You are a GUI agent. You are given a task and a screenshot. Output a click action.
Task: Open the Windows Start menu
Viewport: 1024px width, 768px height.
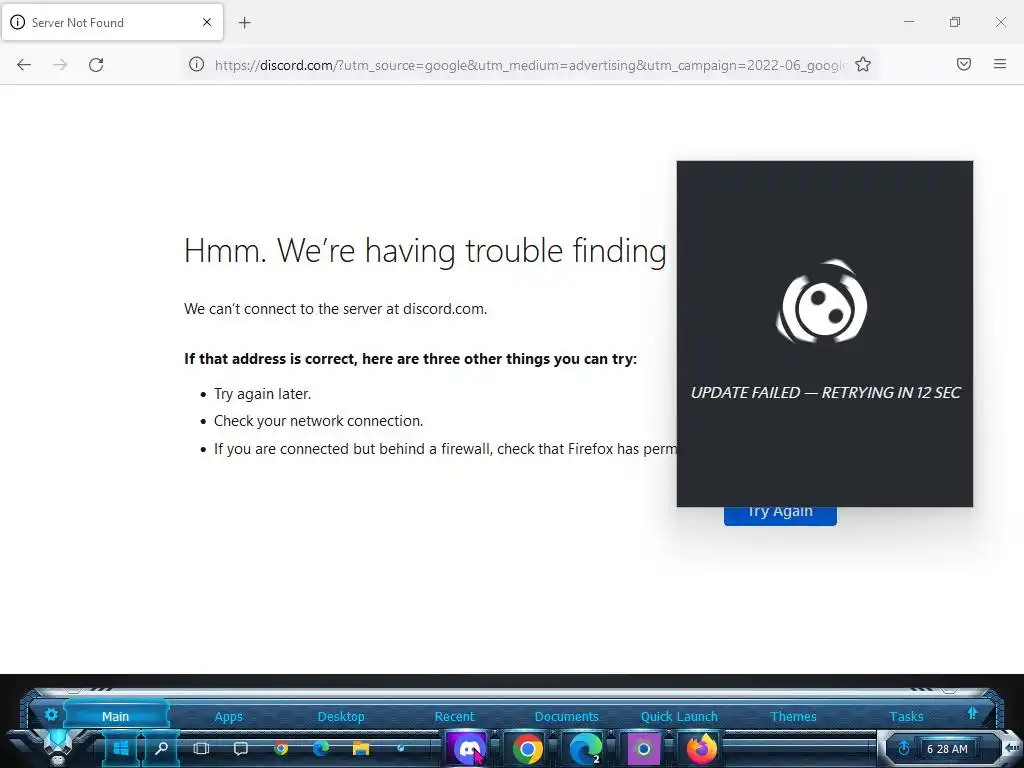[x=121, y=748]
